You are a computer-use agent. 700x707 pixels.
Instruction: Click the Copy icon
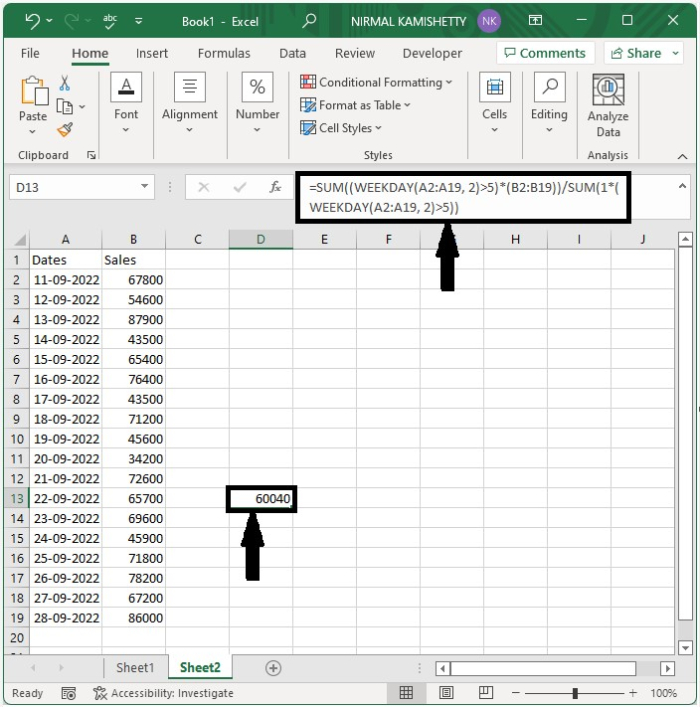[x=64, y=107]
